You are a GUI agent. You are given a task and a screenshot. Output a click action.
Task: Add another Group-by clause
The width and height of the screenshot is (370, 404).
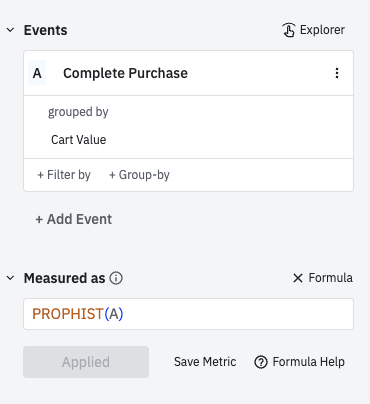click(139, 175)
